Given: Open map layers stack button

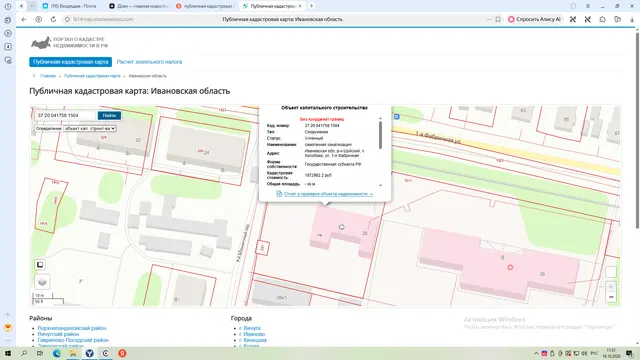Looking at the screenshot, I should click(x=42, y=282).
